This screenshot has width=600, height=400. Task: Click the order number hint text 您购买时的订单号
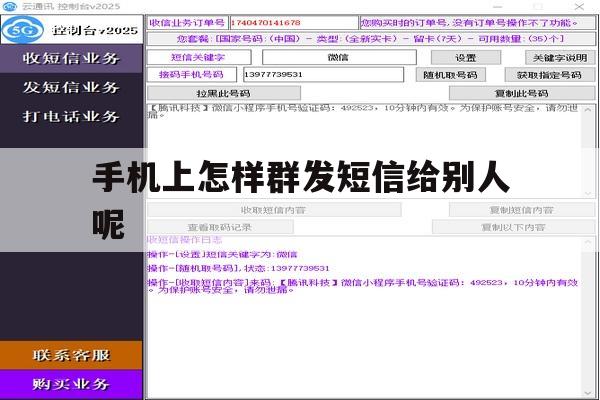click(470, 23)
